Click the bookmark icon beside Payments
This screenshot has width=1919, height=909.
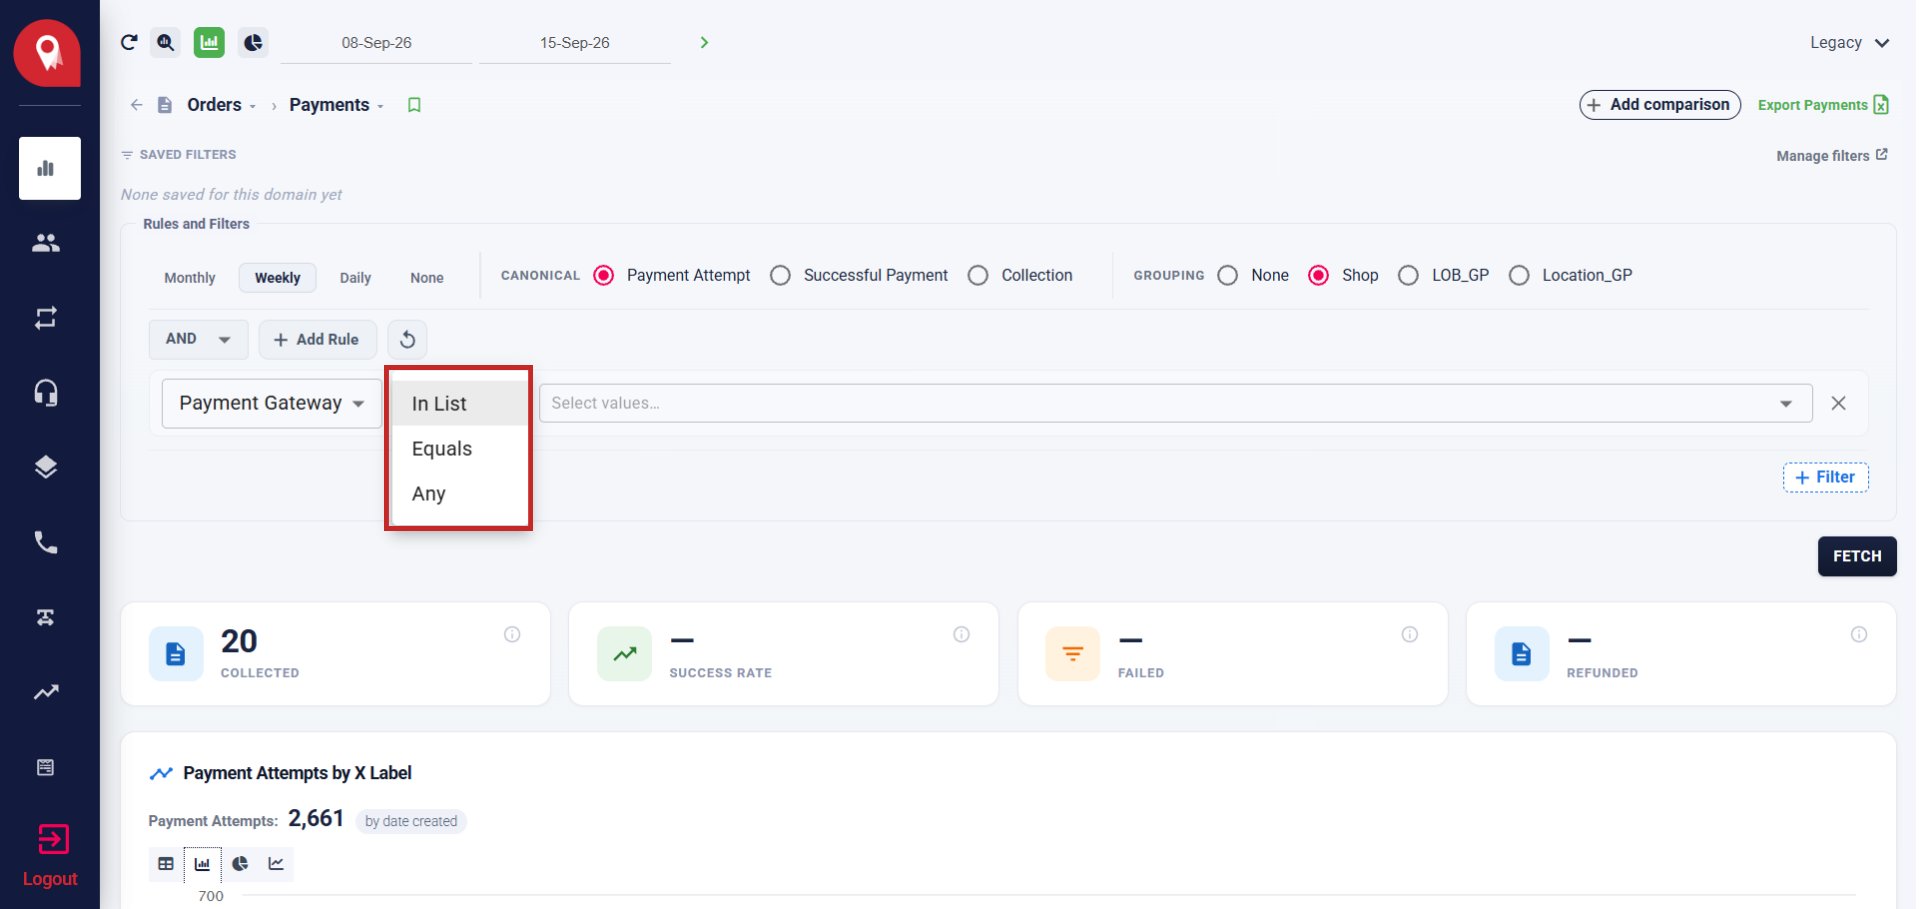coord(414,105)
